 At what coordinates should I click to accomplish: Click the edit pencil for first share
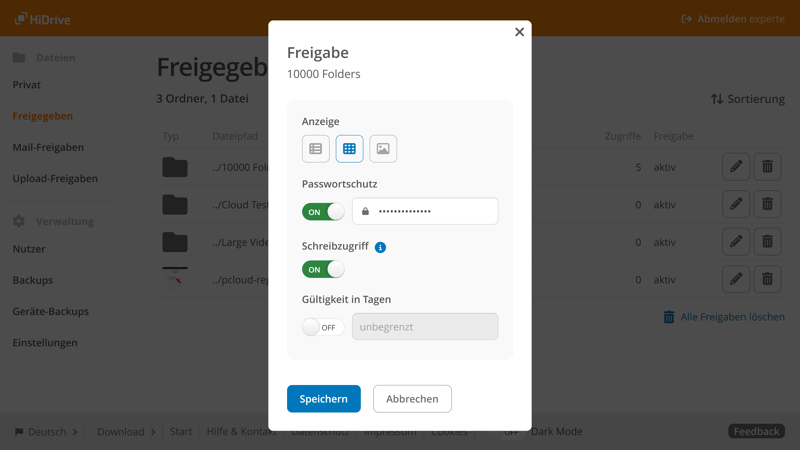pos(736,167)
